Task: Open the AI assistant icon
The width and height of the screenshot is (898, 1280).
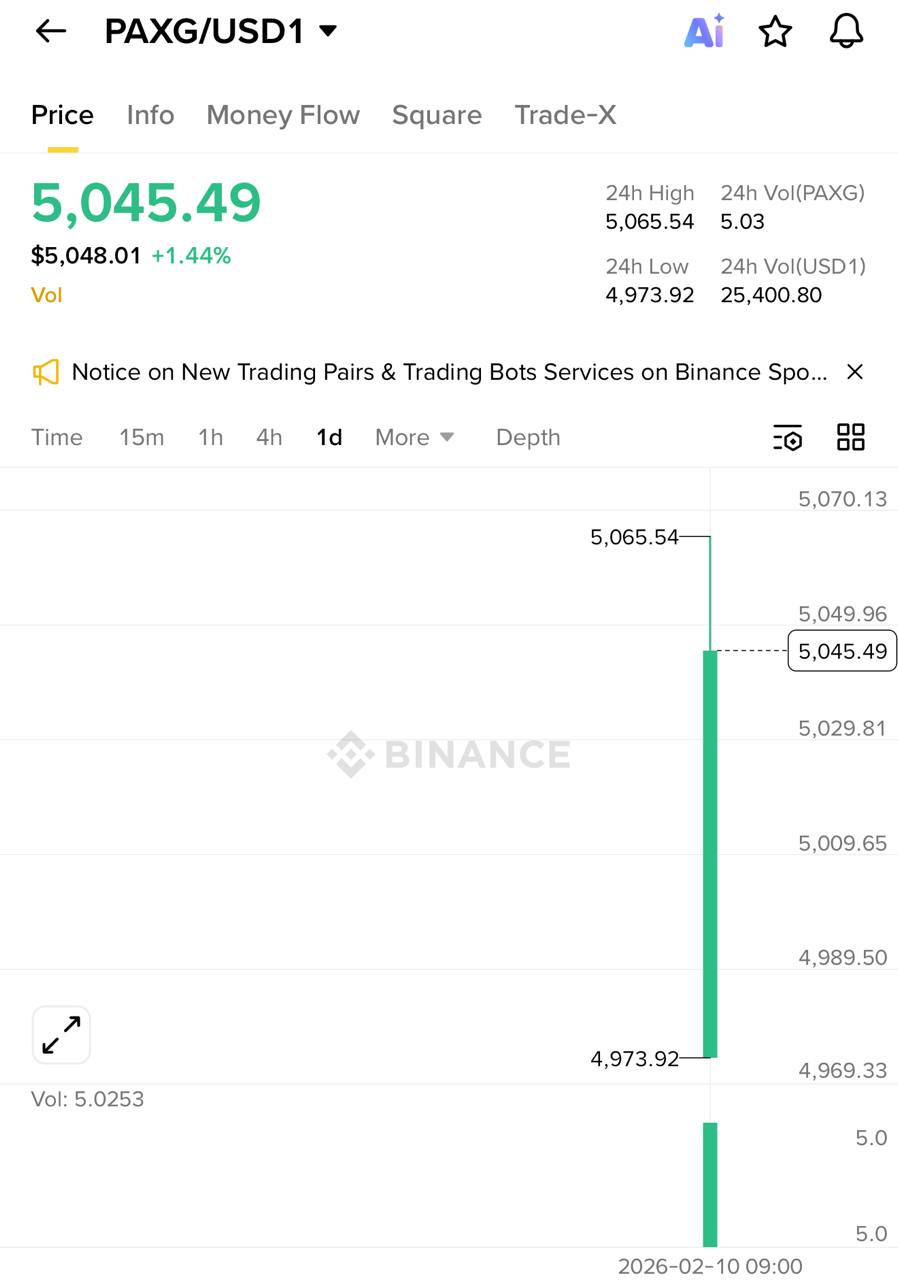Action: (704, 32)
